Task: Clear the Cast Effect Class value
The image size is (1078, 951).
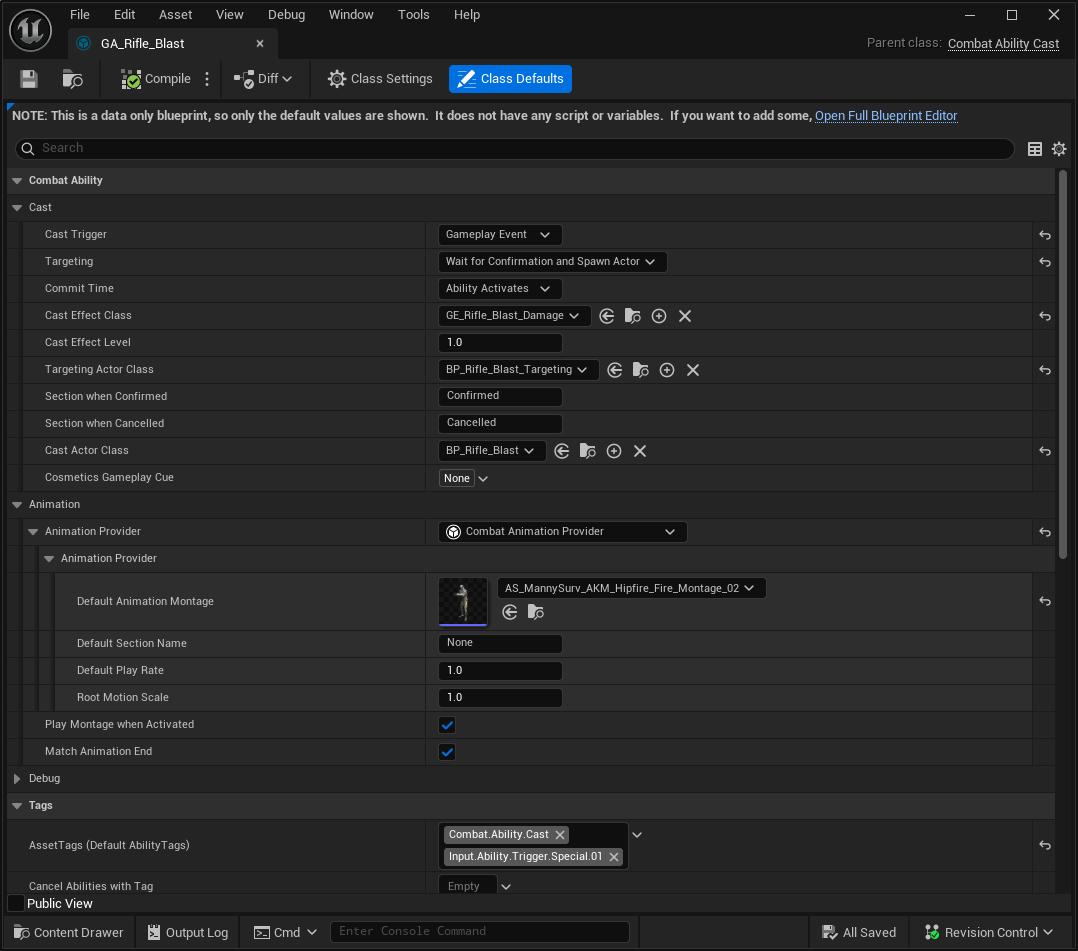Action: (x=685, y=316)
